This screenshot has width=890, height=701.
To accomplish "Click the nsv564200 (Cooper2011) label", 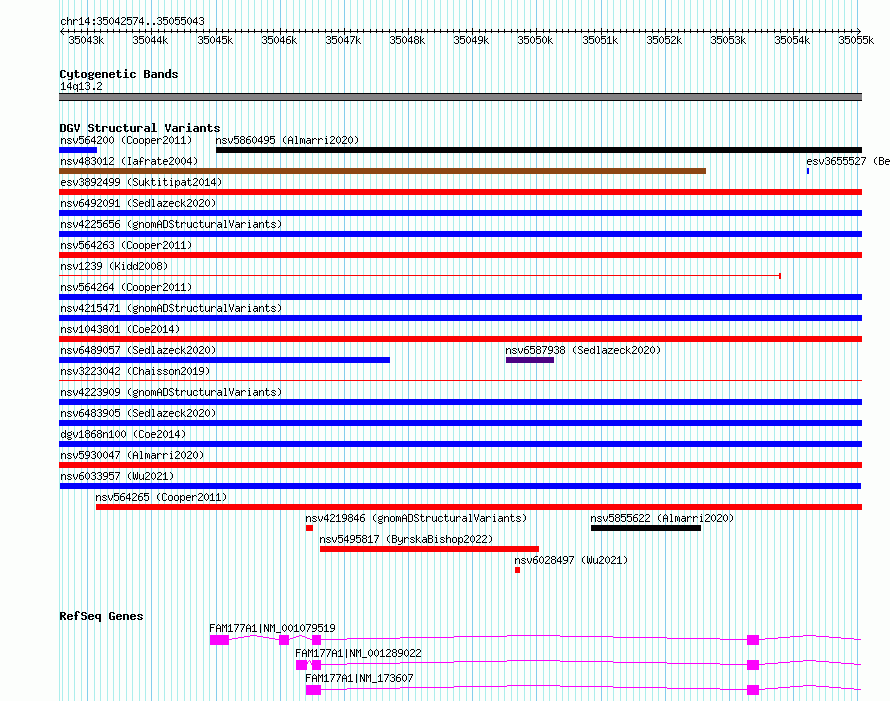I will coord(126,140).
